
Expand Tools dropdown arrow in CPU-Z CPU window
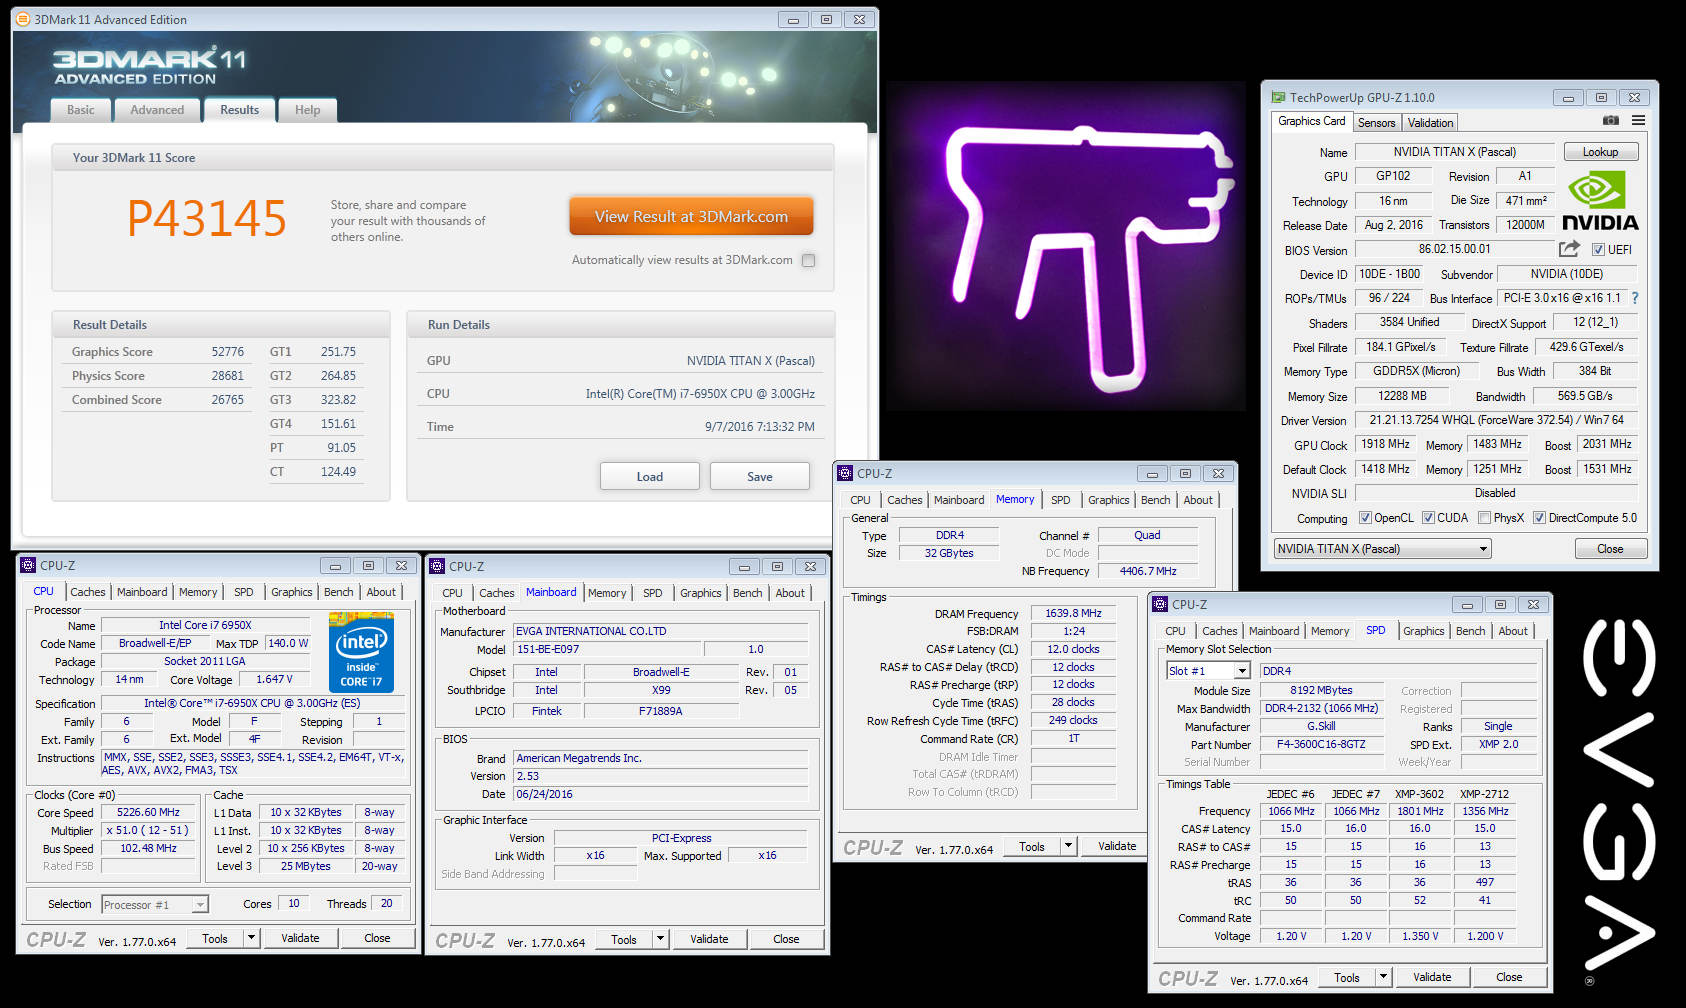point(252,938)
